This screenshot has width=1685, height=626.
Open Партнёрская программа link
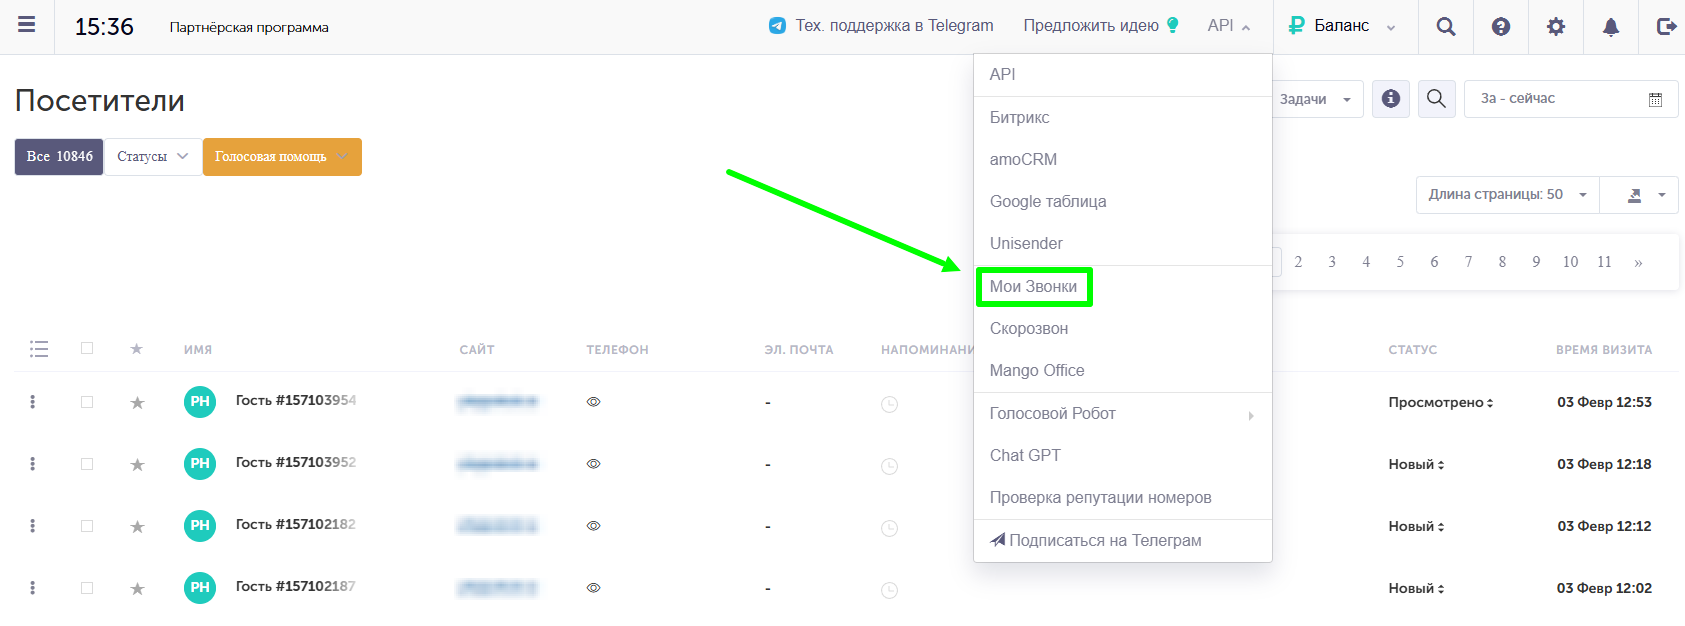(249, 27)
